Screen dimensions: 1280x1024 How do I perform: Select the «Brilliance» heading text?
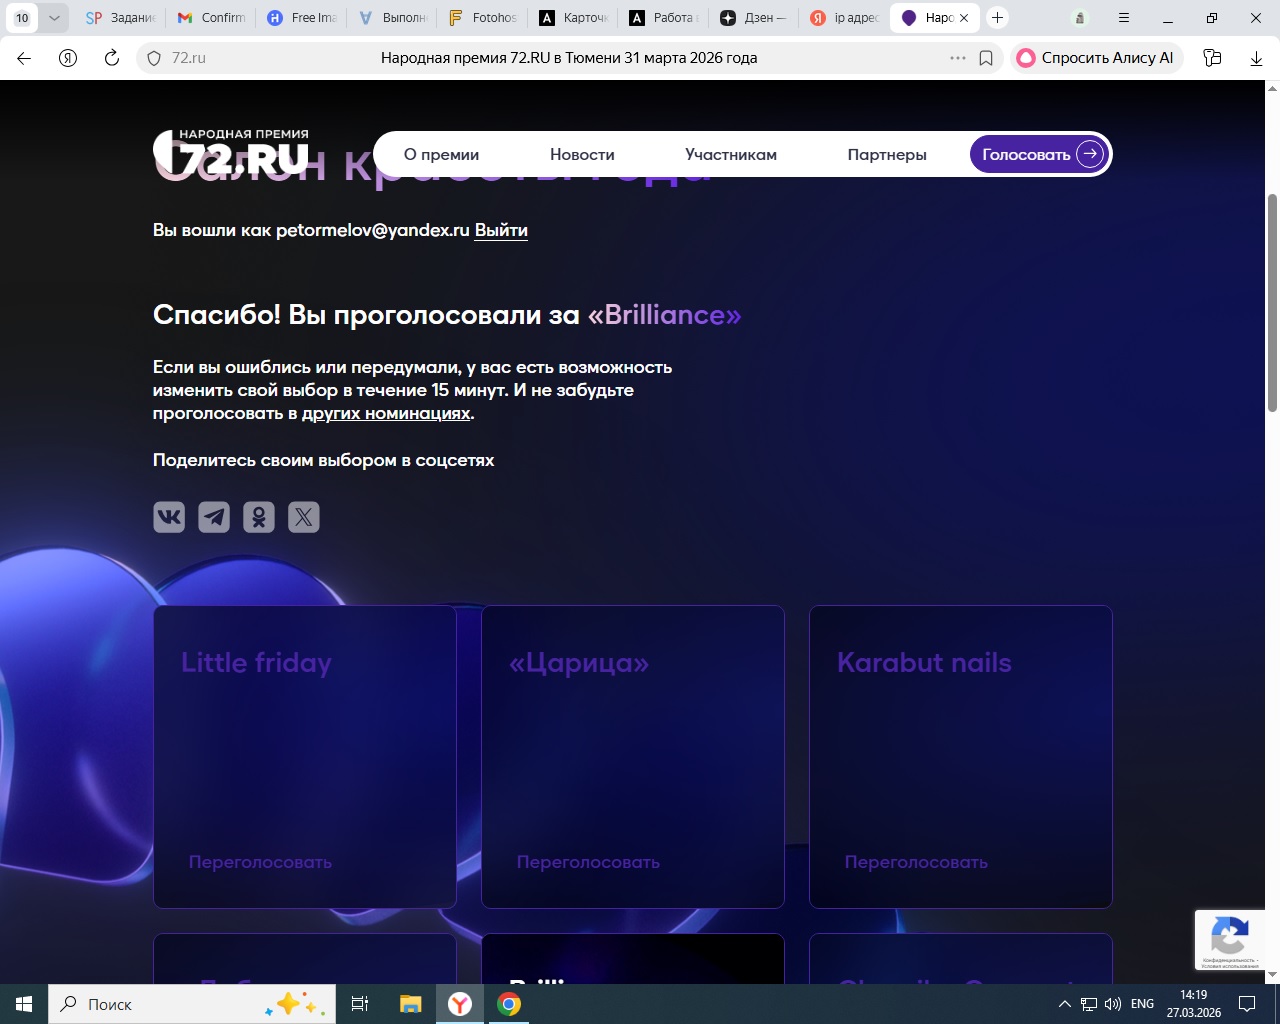point(665,315)
